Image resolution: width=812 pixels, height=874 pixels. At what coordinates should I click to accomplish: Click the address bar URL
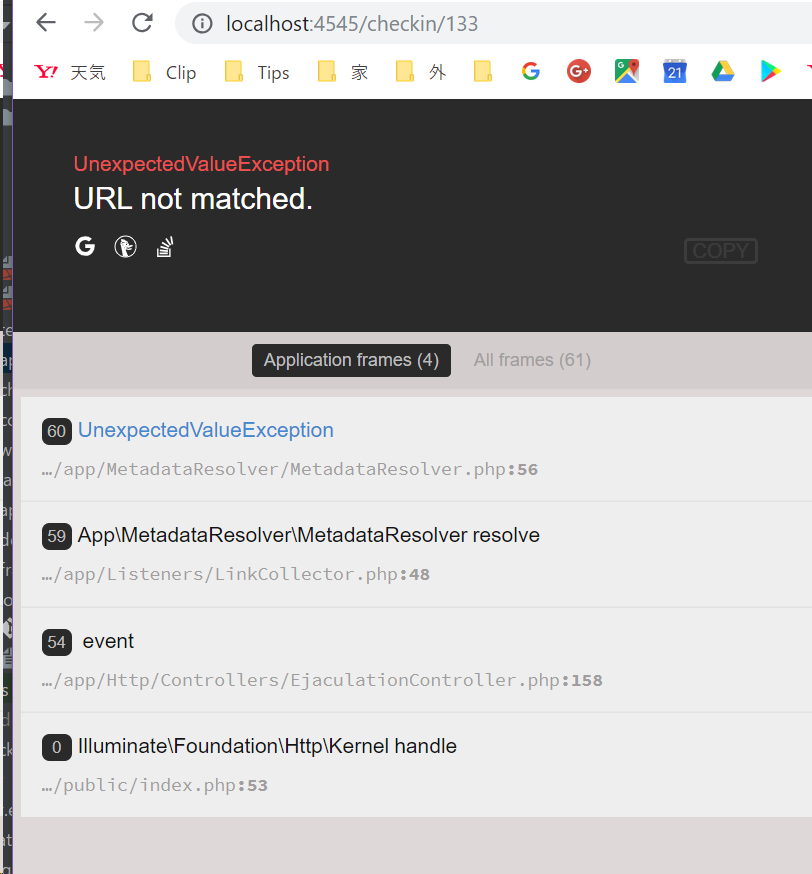pyautogui.click(x=352, y=23)
